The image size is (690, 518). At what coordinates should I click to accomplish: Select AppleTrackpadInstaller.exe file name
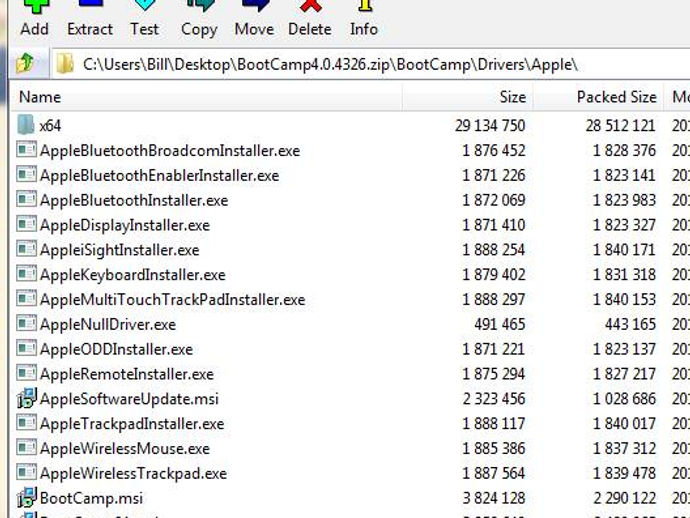(x=132, y=424)
